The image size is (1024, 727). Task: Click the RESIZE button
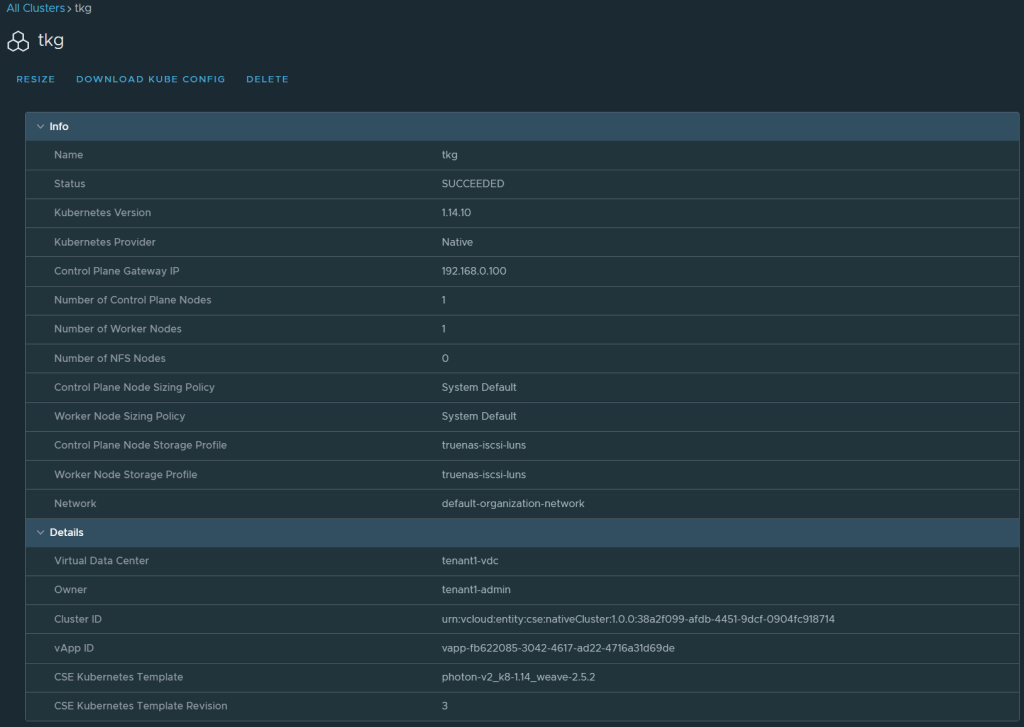tap(36, 79)
